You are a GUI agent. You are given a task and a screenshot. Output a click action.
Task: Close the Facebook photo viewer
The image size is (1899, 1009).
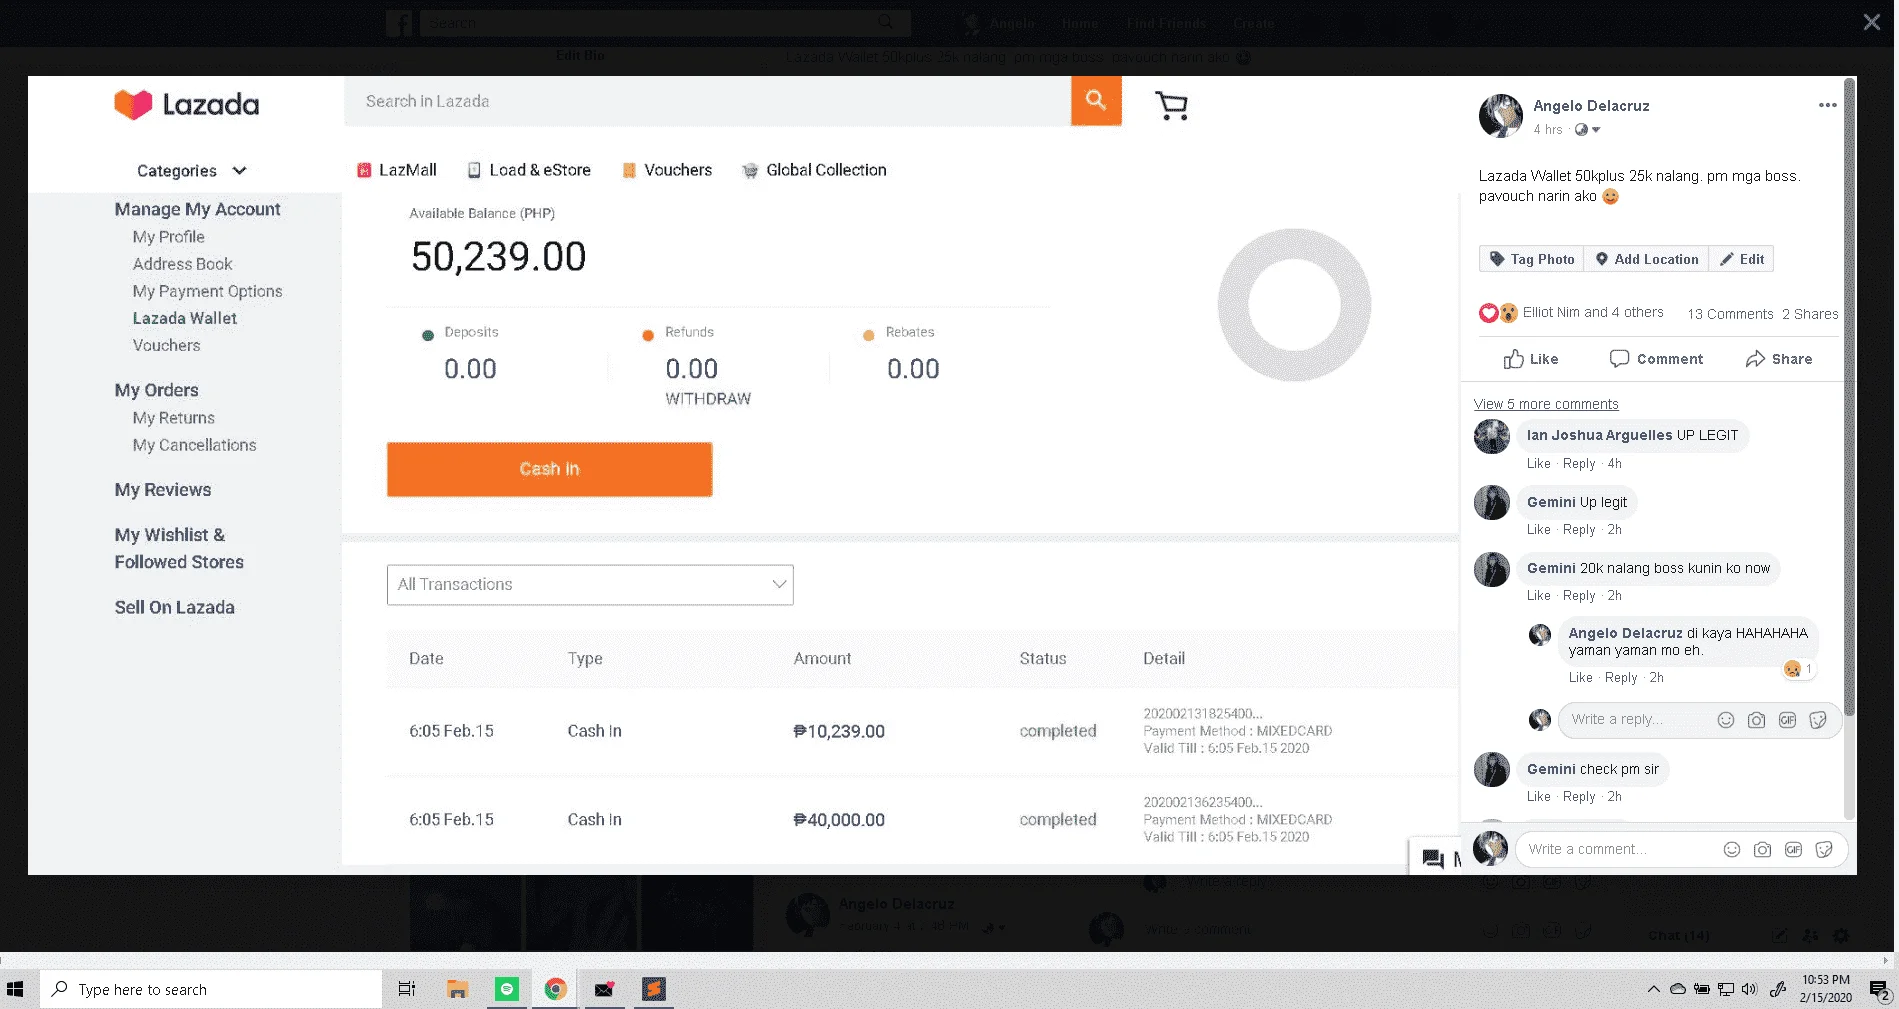(x=1871, y=22)
